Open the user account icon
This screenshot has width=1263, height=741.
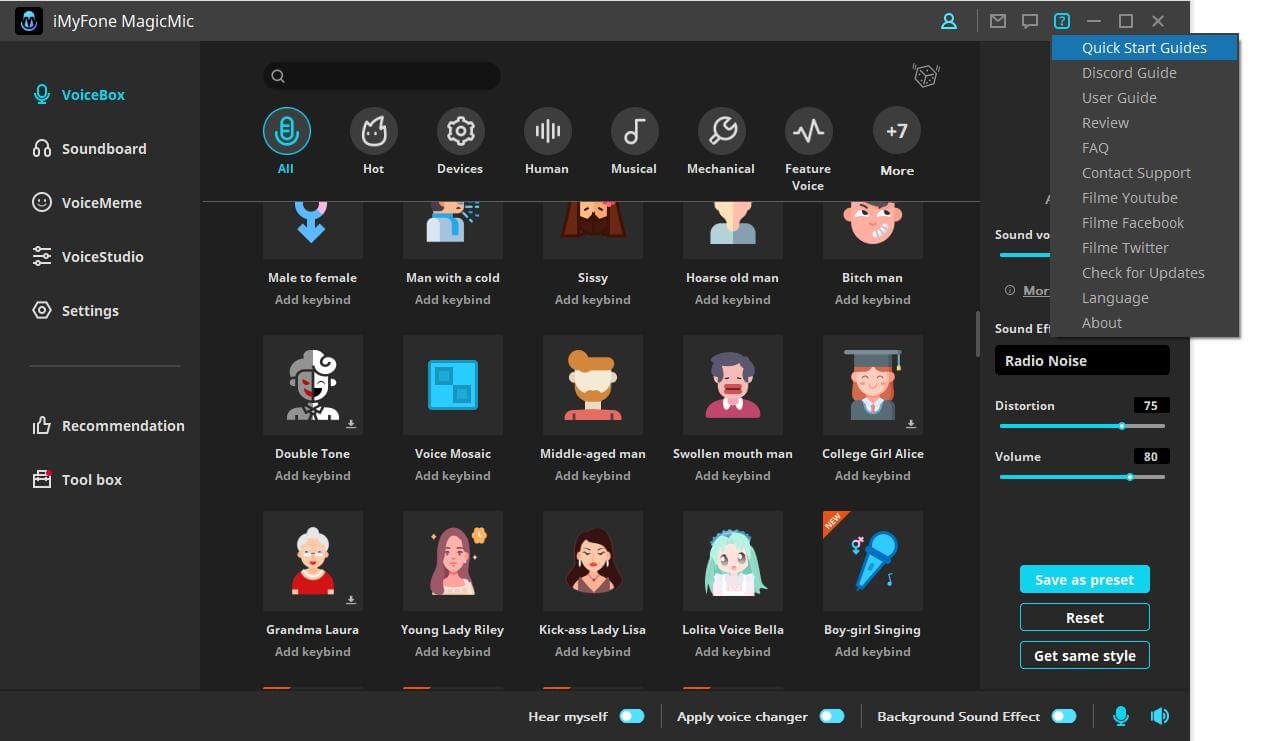pyautogui.click(x=949, y=21)
